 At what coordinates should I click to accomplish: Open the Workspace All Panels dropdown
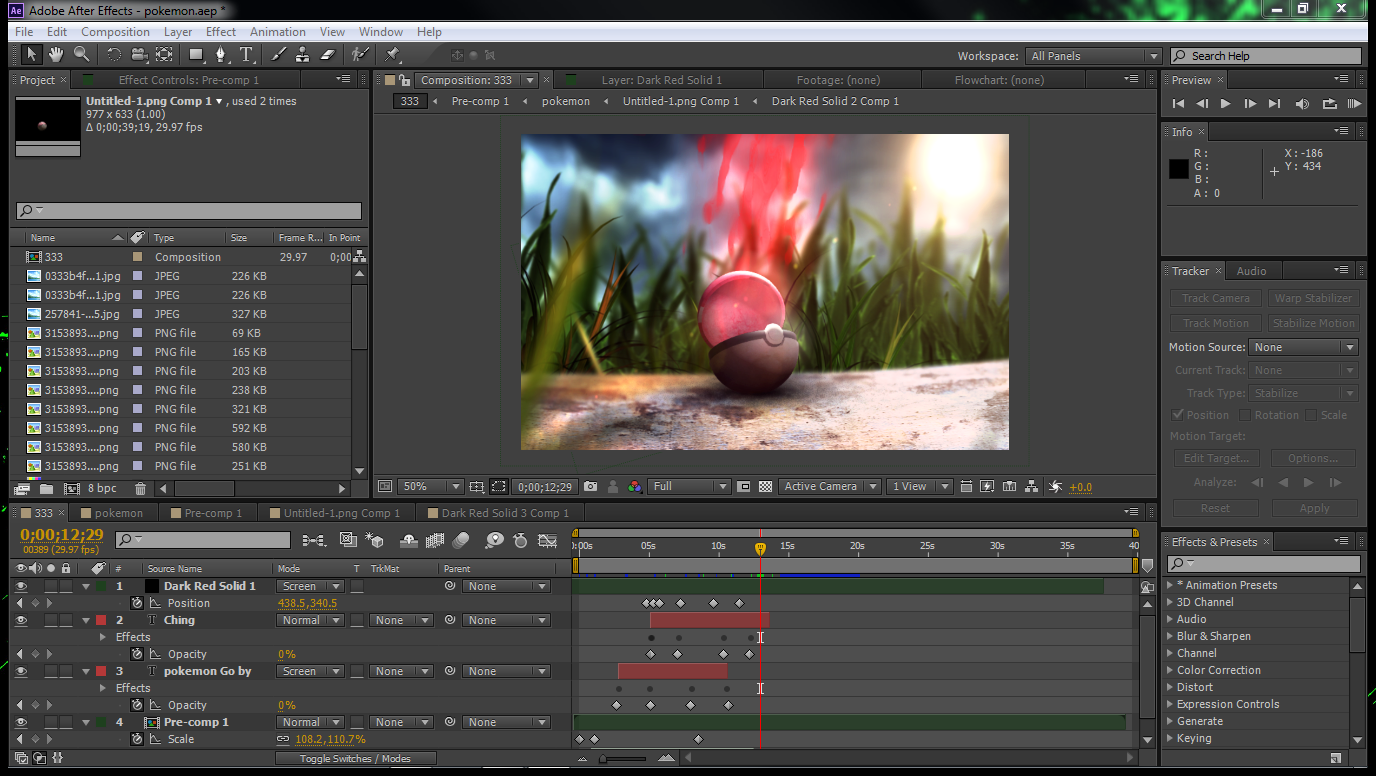(x=1094, y=57)
